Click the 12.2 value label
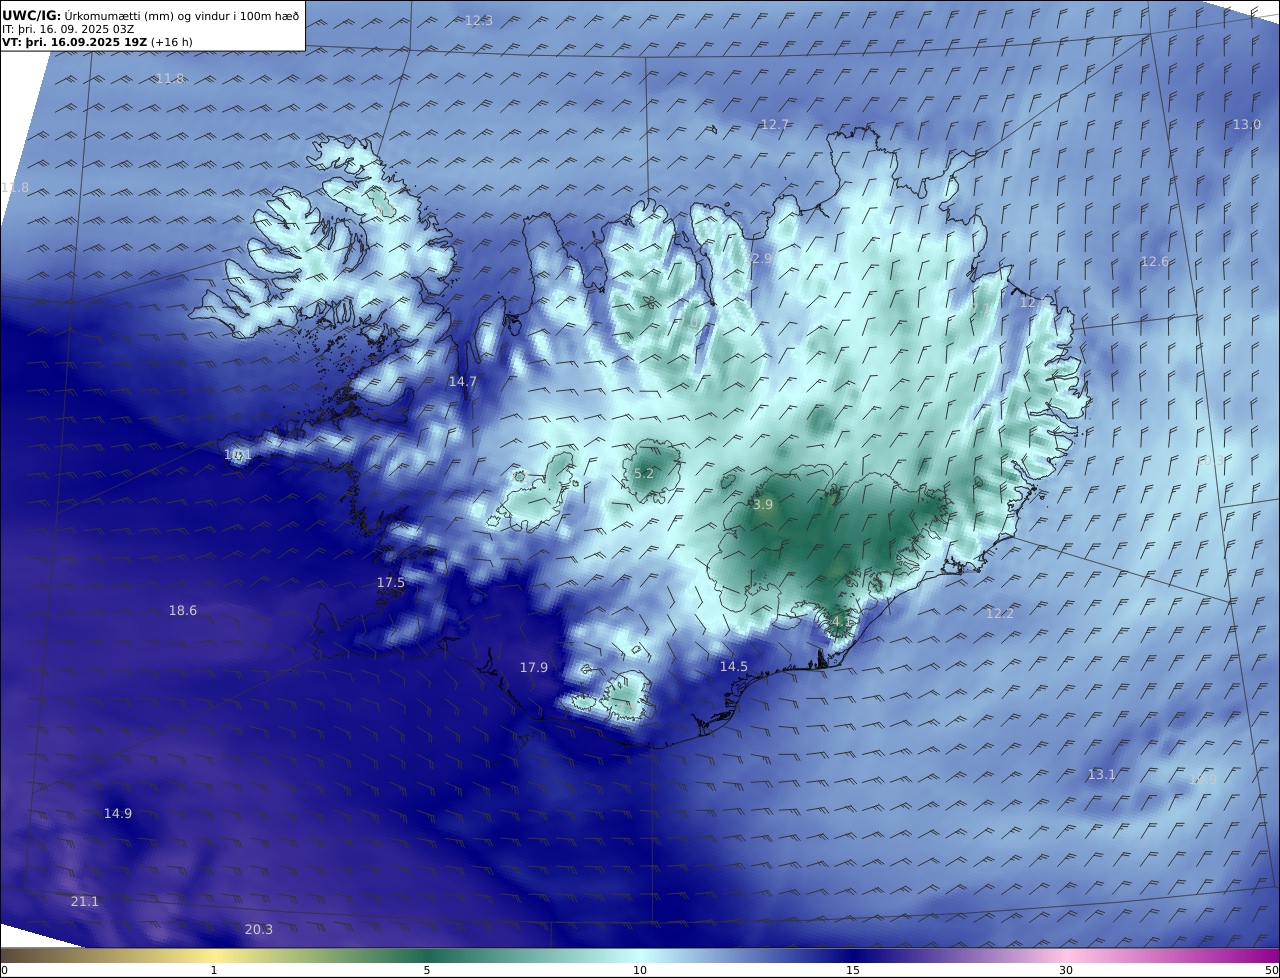The image size is (1280, 978). [999, 614]
